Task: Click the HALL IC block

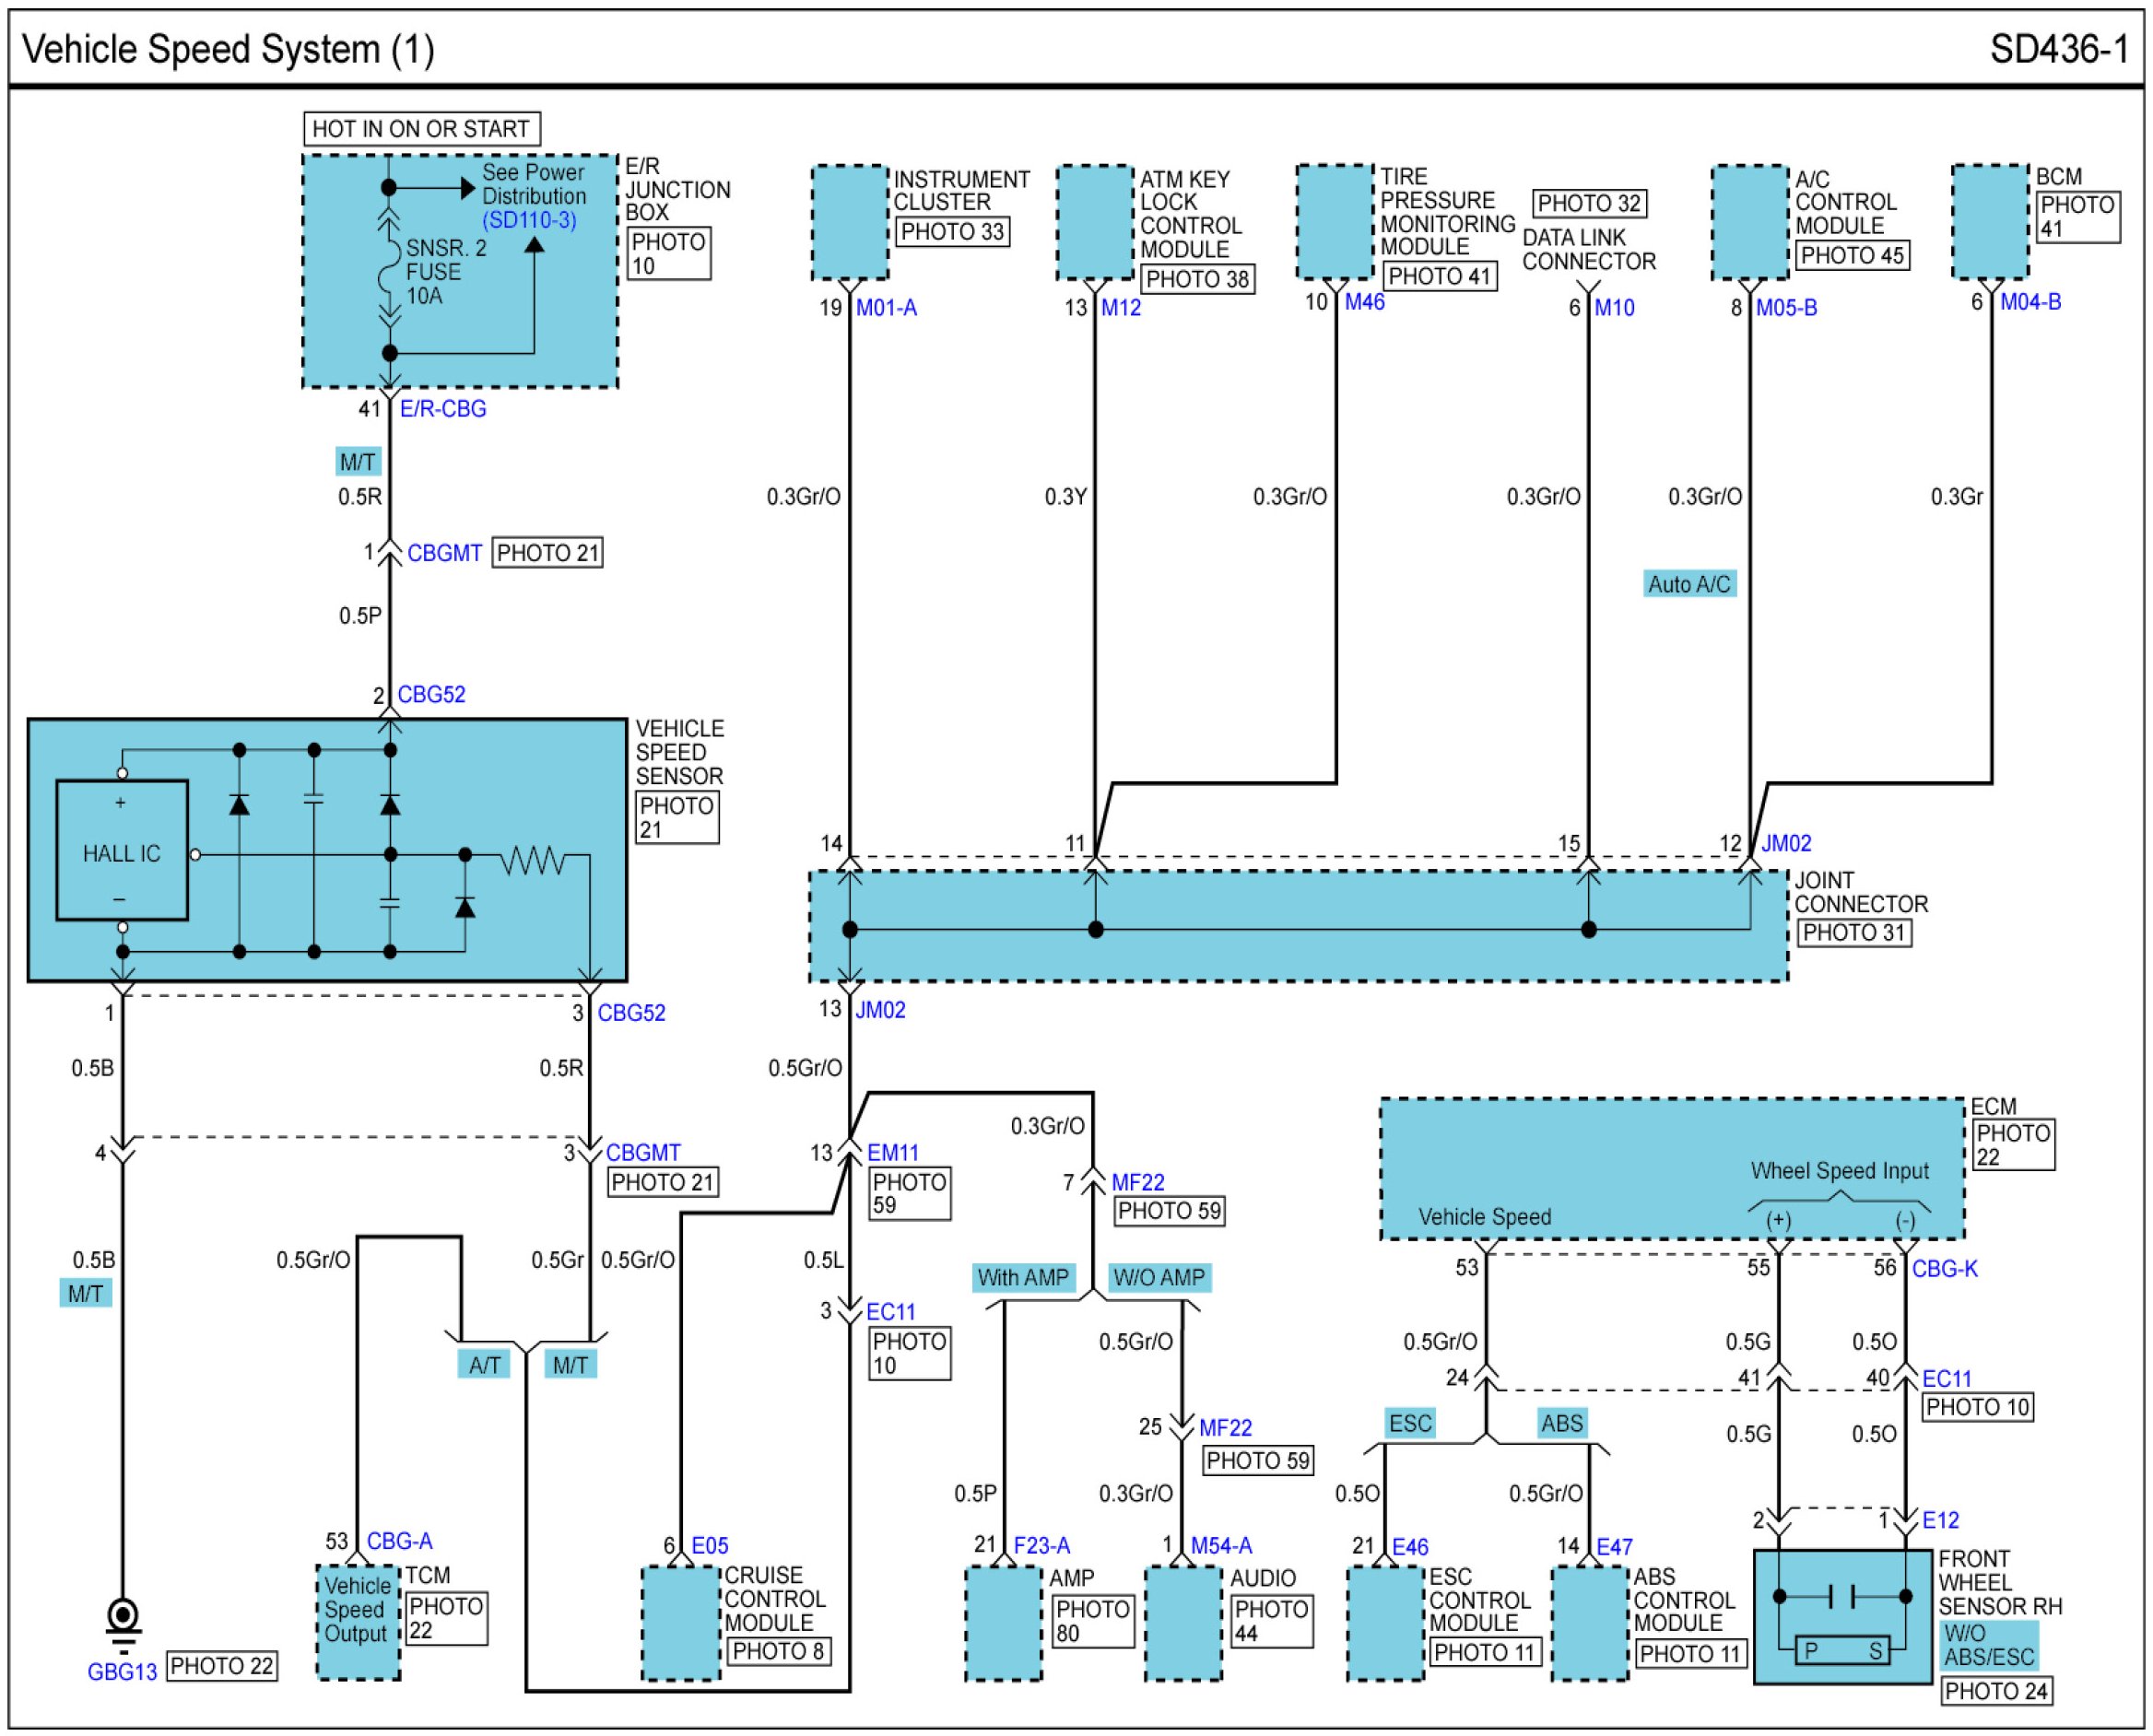Action: point(122,851)
